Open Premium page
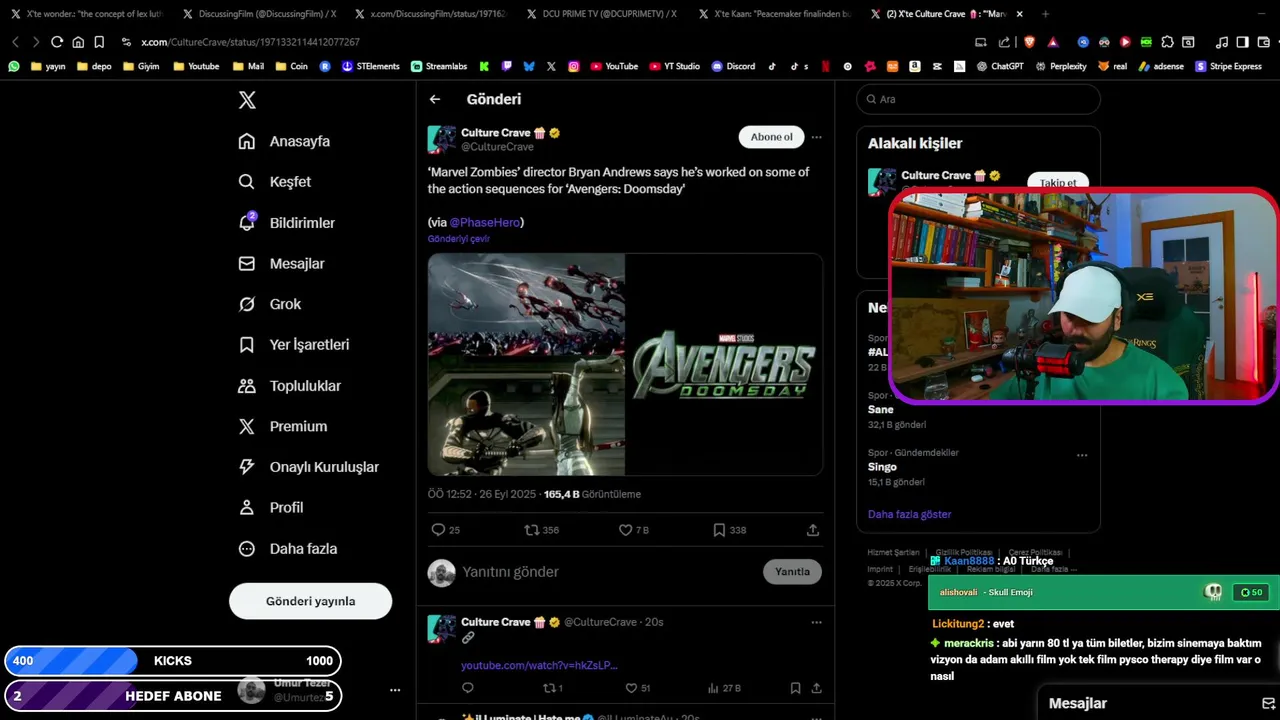 (282, 426)
